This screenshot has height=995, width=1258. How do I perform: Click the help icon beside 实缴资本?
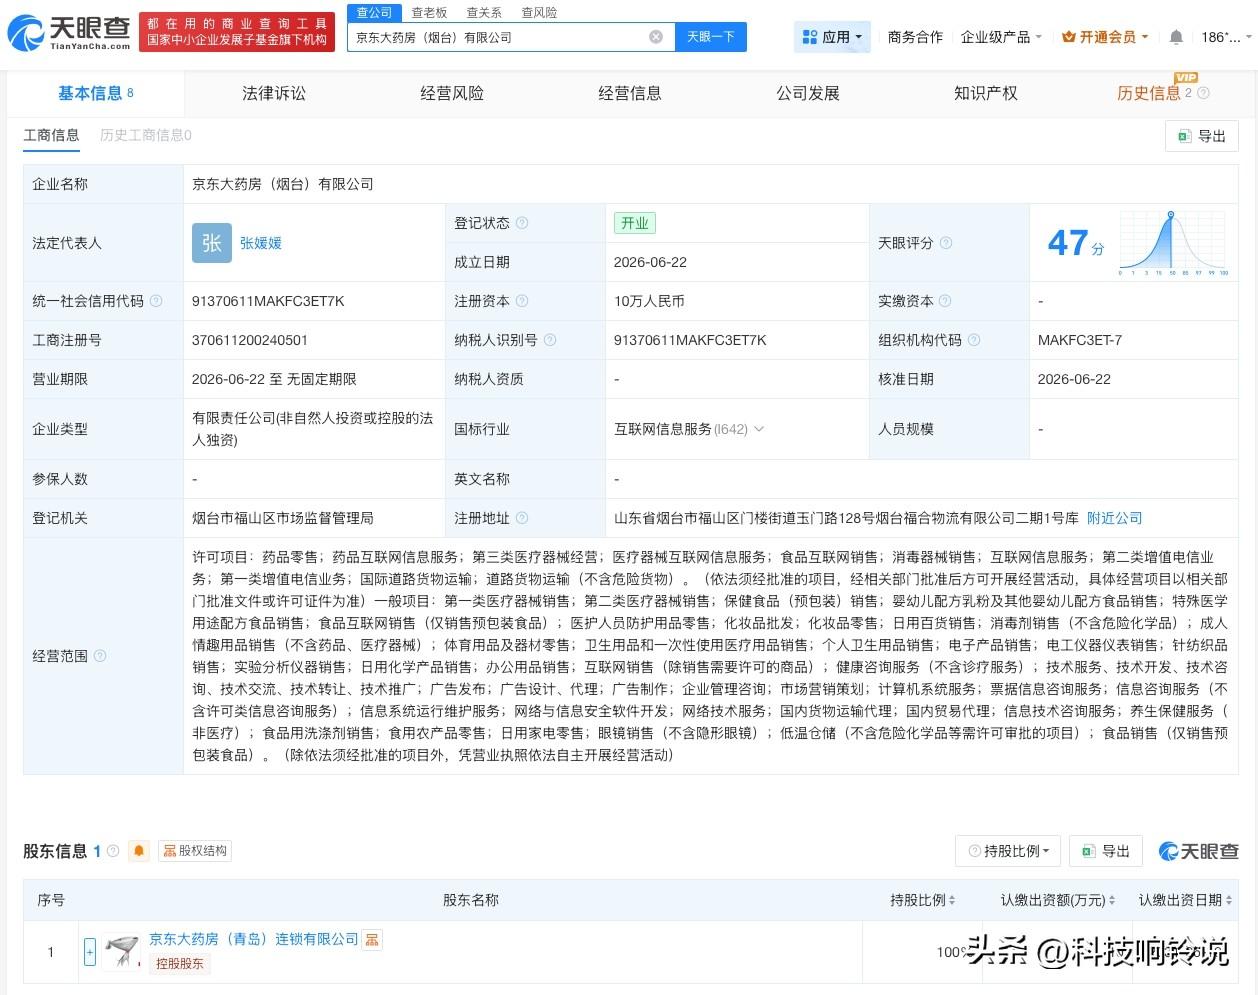[x=945, y=301]
